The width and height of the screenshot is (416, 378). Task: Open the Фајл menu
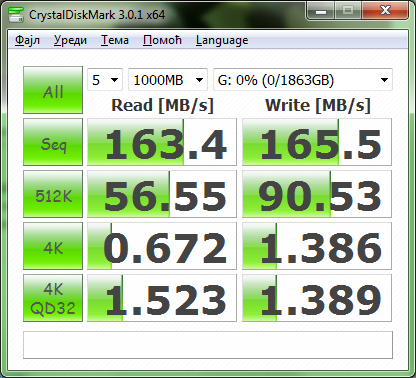click(27, 40)
